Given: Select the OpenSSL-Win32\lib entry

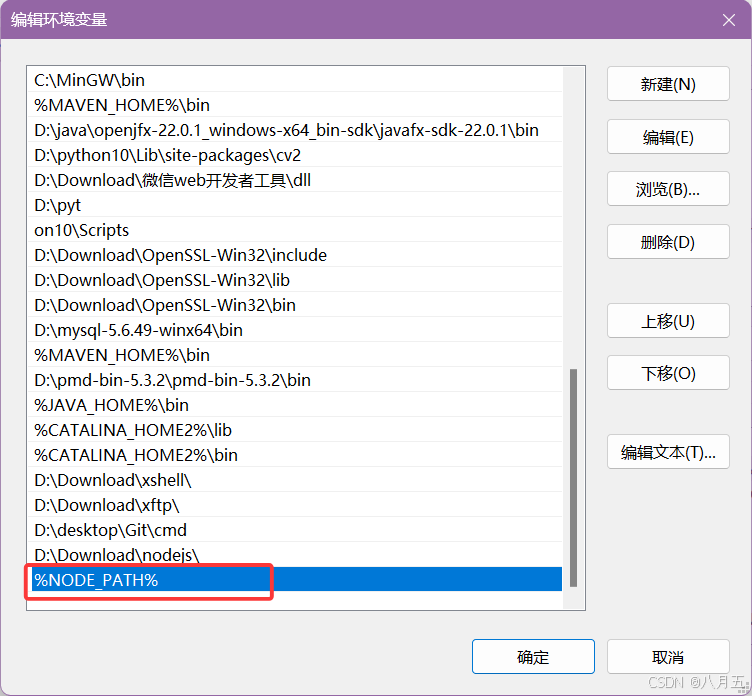Looking at the screenshot, I should point(295,280).
